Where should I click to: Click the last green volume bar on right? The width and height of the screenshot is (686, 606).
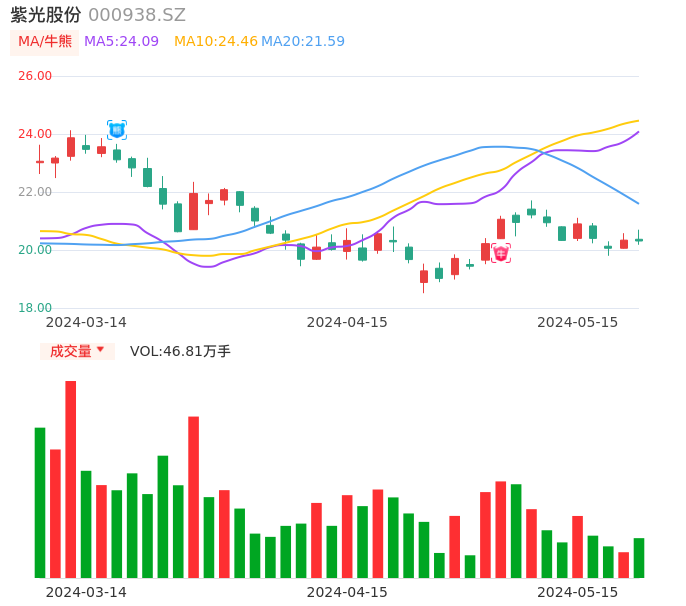point(639,558)
